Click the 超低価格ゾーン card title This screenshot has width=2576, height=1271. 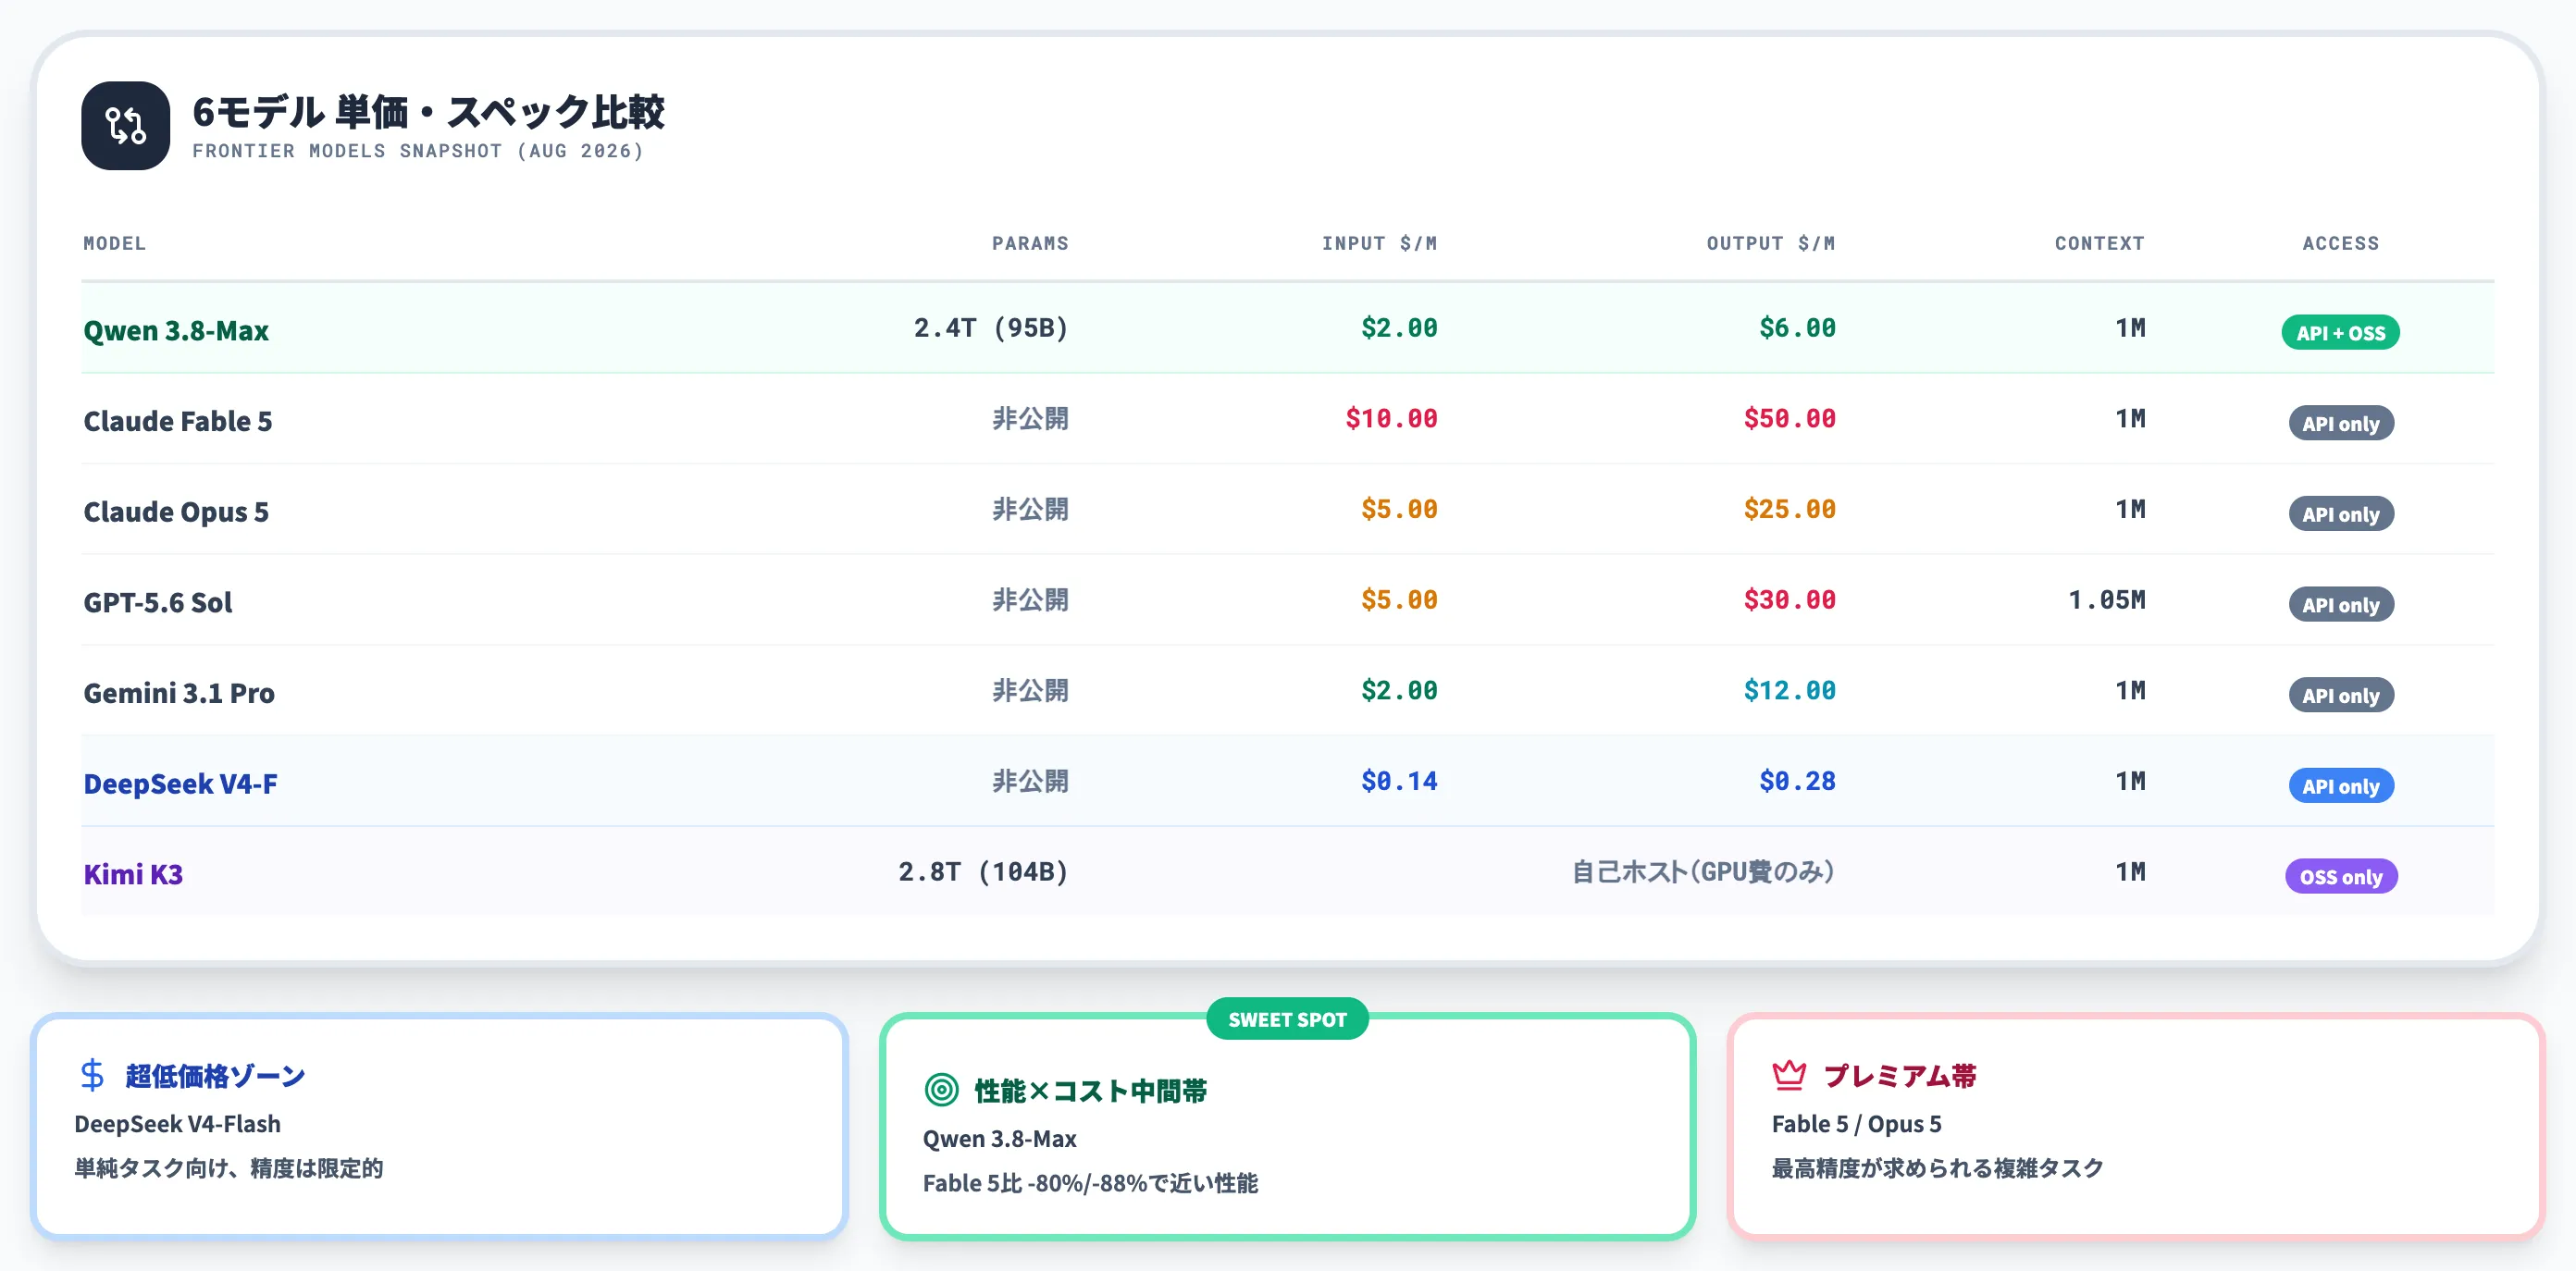point(215,1076)
